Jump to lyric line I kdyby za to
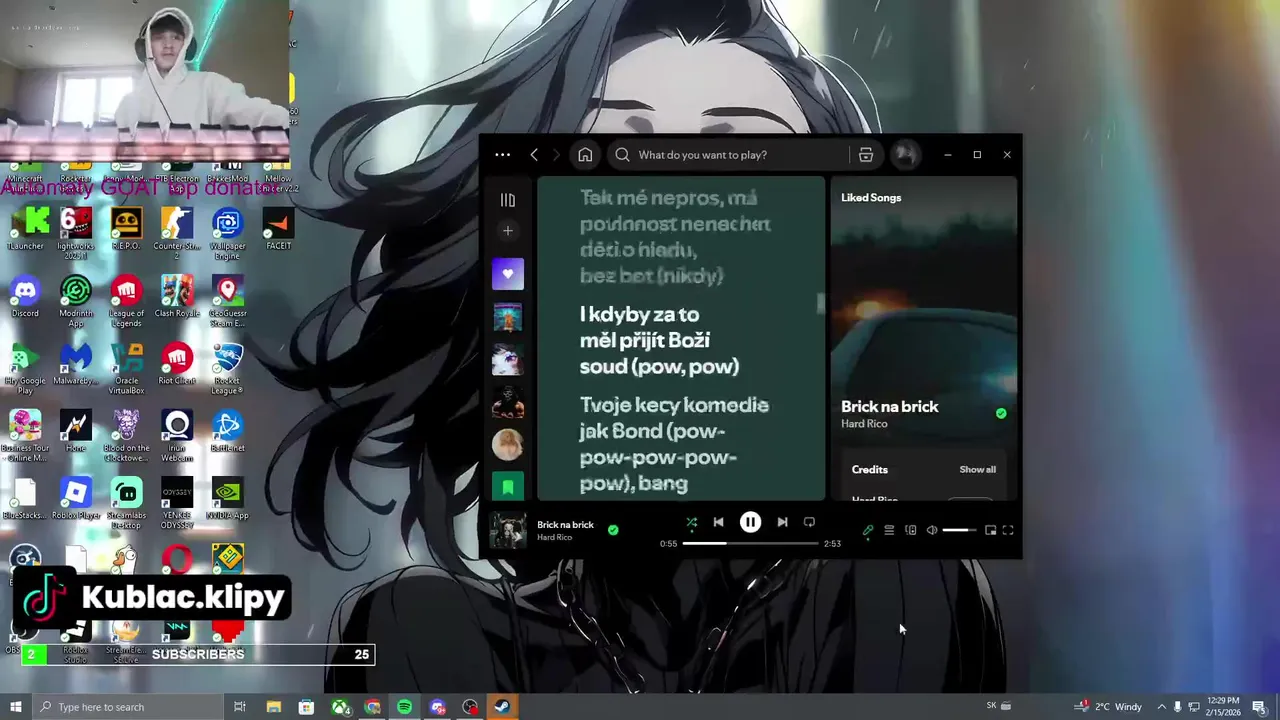1280x720 pixels. click(x=659, y=341)
